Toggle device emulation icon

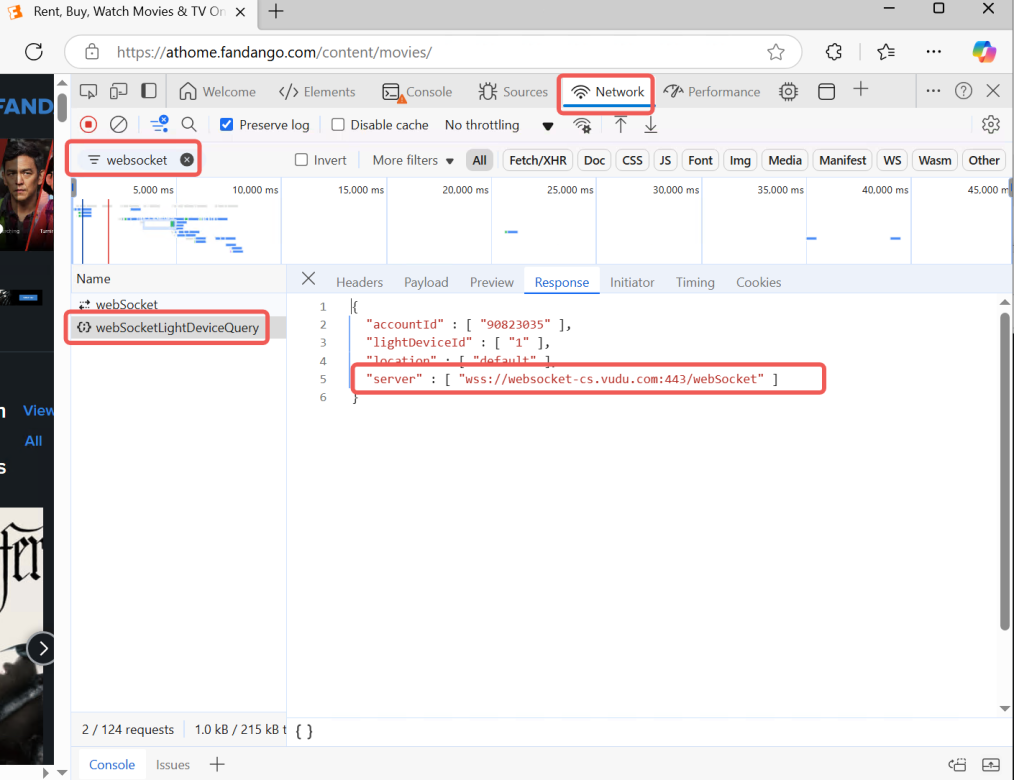pyautogui.click(x=119, y=92)
